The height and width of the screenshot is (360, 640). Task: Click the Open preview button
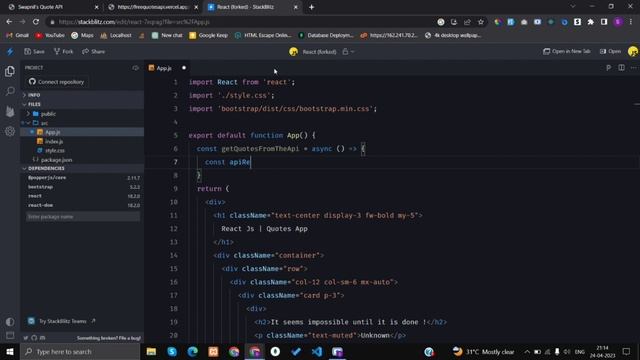pos(610,51)
